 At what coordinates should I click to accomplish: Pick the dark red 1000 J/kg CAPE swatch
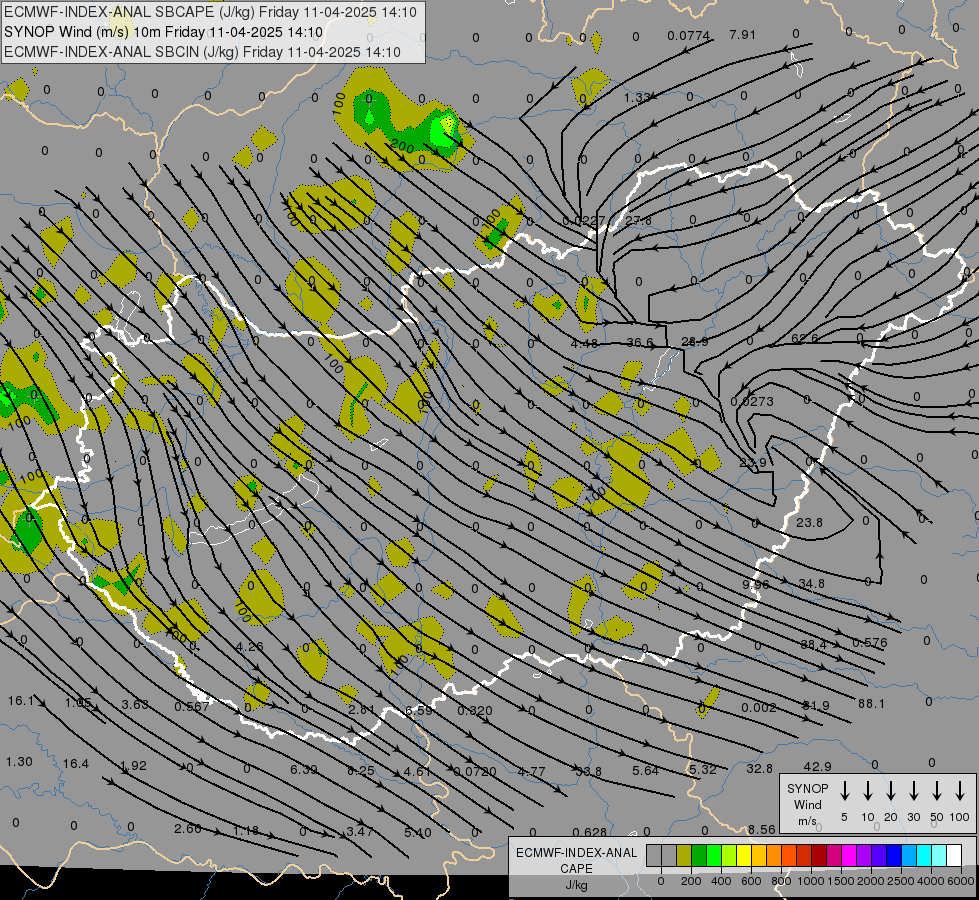click(x=819, y=856)
